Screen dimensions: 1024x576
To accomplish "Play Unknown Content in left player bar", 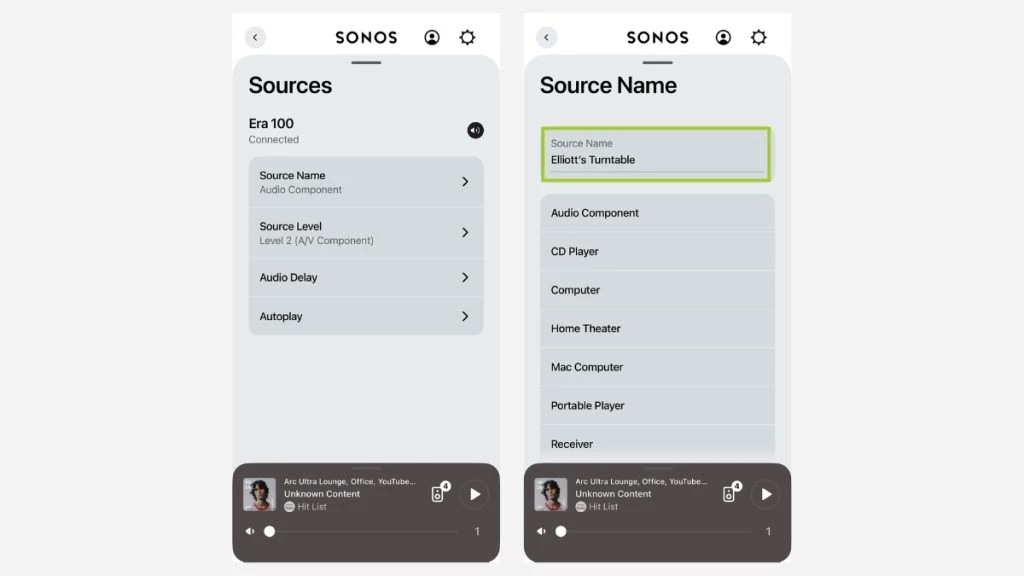I will (x=475, y=494).
